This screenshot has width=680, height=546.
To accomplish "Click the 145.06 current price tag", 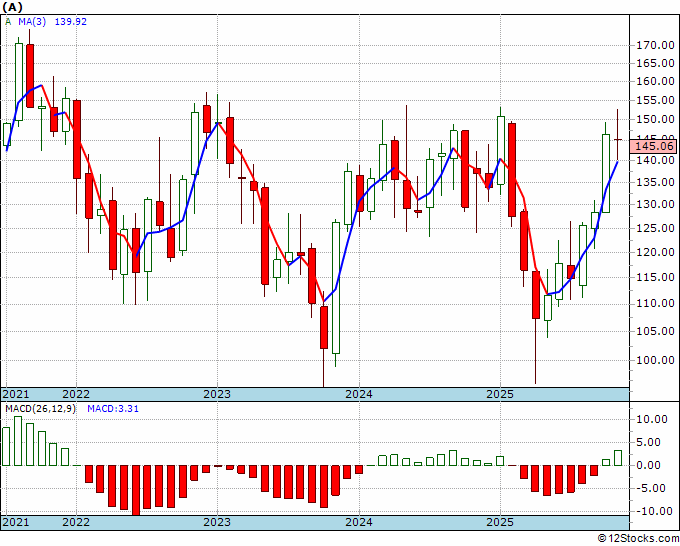I will (654, 146).
